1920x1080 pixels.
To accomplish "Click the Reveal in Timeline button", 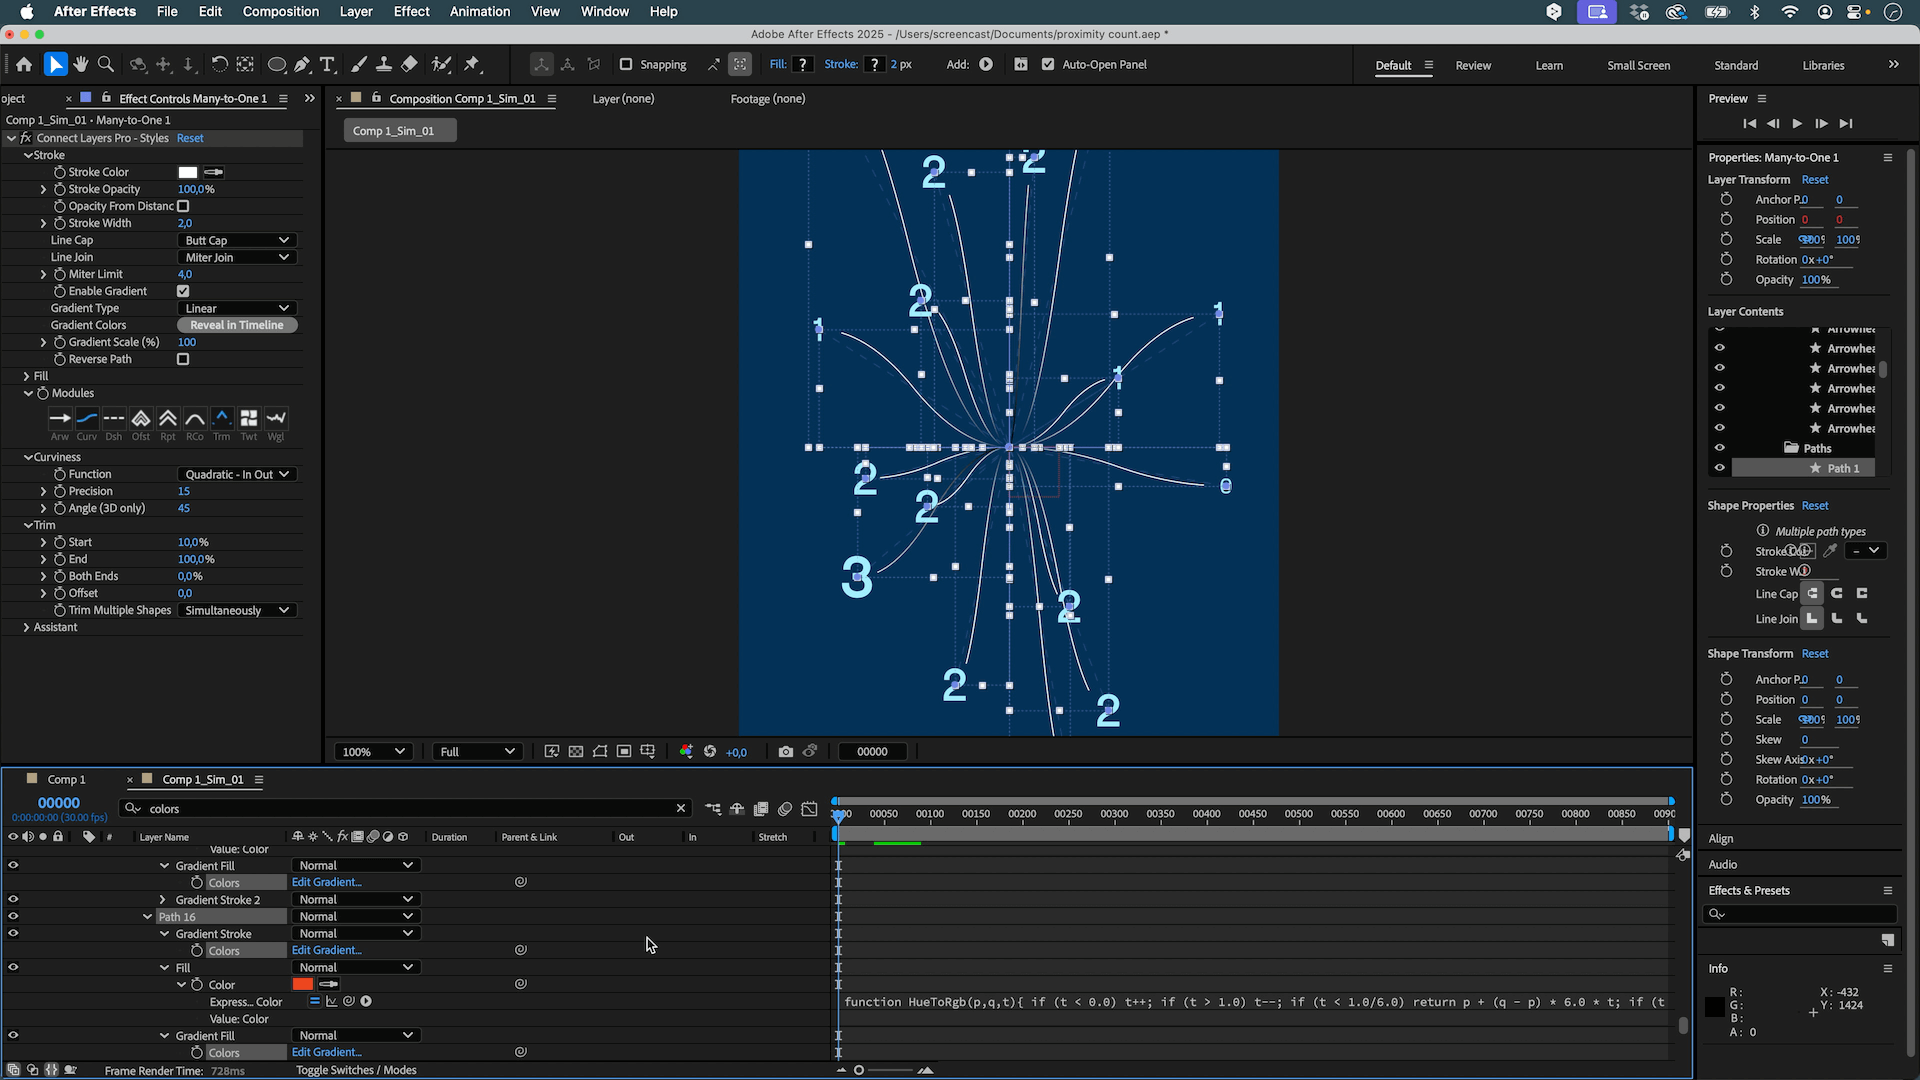I will [237, 325].
